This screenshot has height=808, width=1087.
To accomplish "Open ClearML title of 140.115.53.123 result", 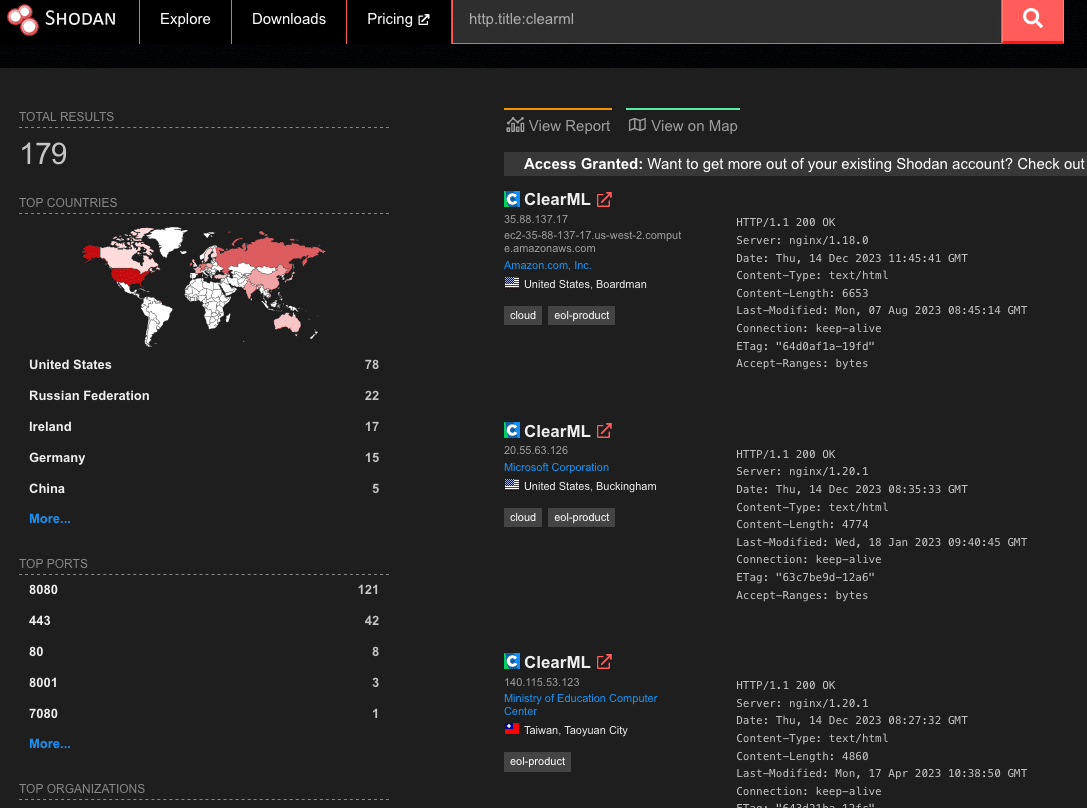I will 557,662.
